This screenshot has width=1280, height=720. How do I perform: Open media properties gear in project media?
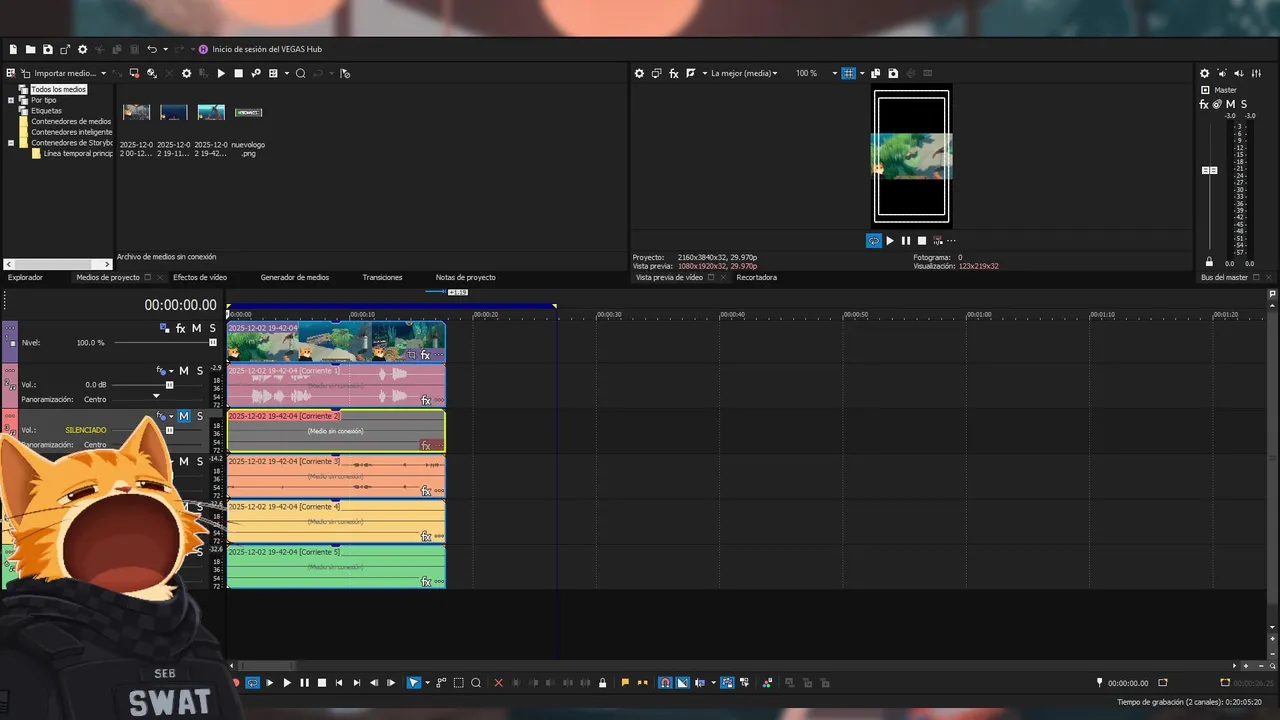click(x=186, y=73)
